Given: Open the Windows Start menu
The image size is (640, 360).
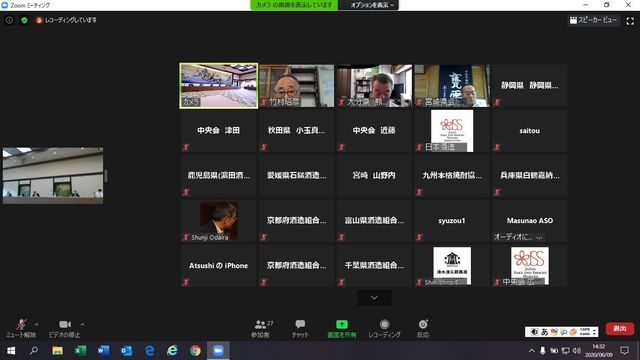Looking at the screenshot, I should click(x=11, y=351).
